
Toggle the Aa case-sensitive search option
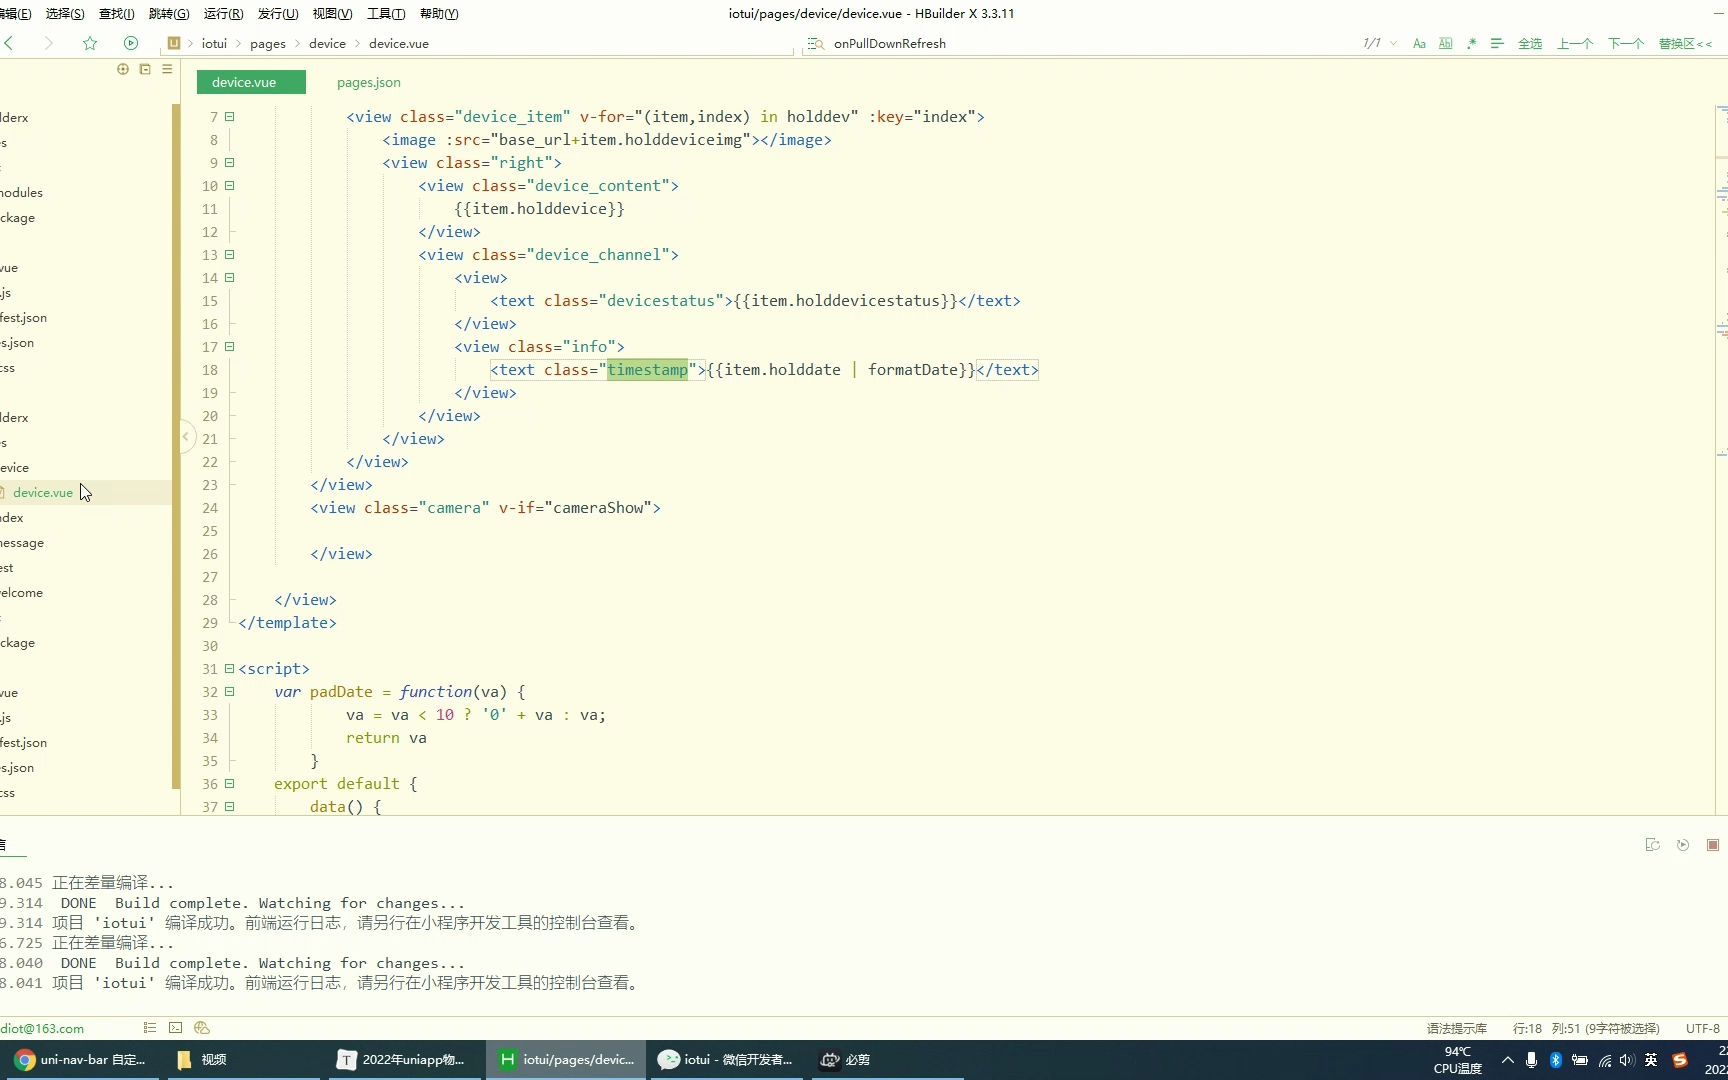point(1419,43)
